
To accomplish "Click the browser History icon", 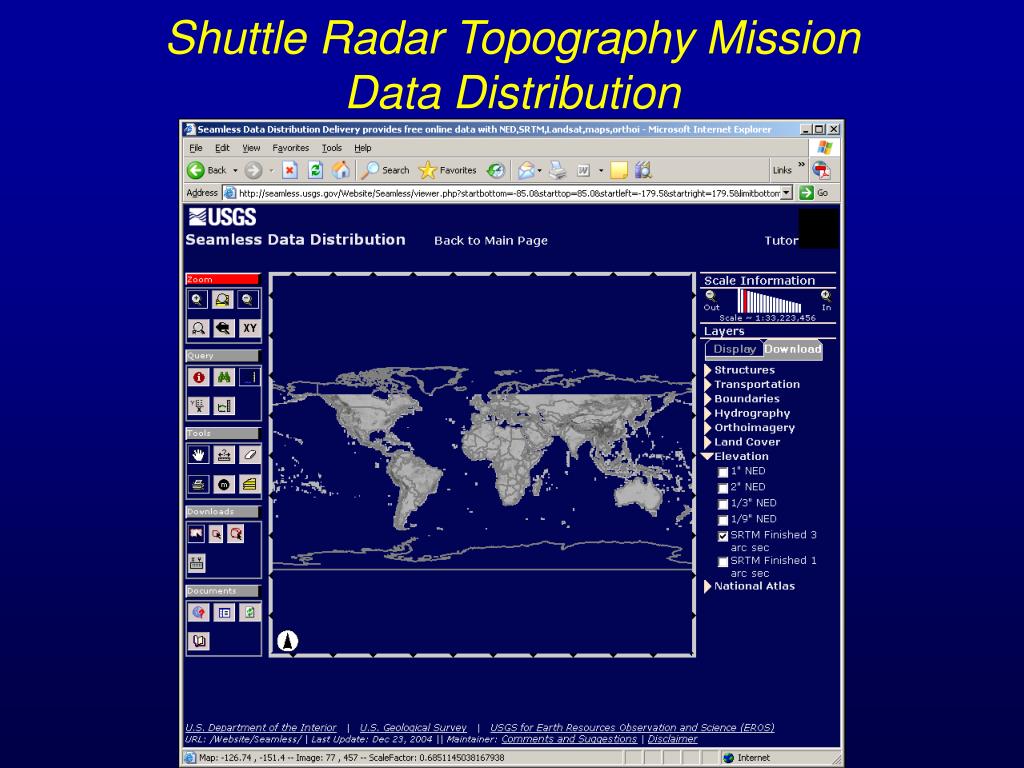I will 496,170.
